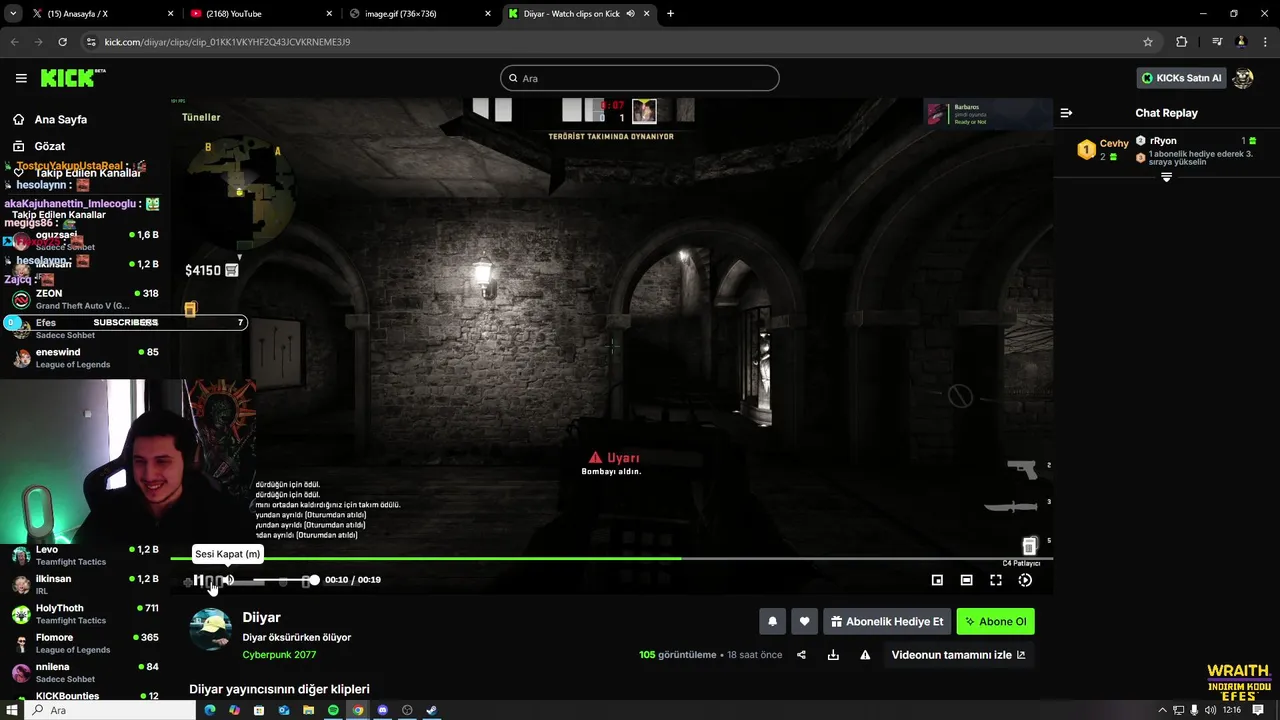
Task: Open the user profile avatar menu
Action: [x=1243, y=78]
